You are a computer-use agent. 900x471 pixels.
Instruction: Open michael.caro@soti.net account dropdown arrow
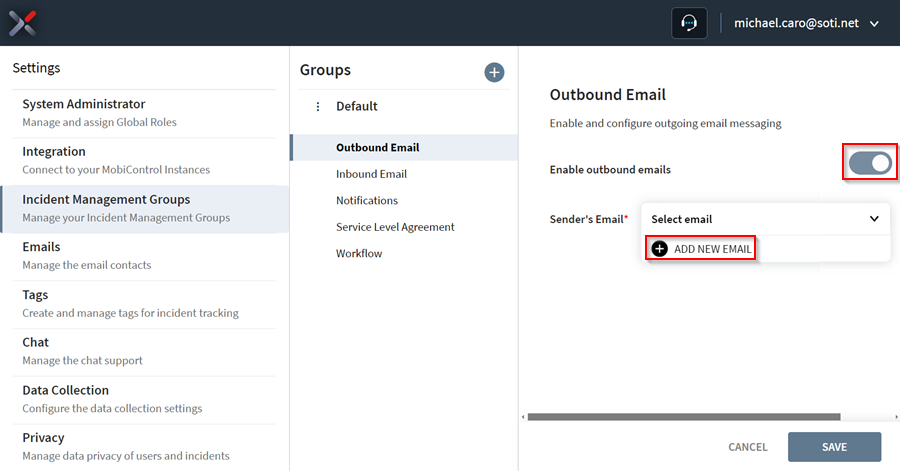(874, 24)
